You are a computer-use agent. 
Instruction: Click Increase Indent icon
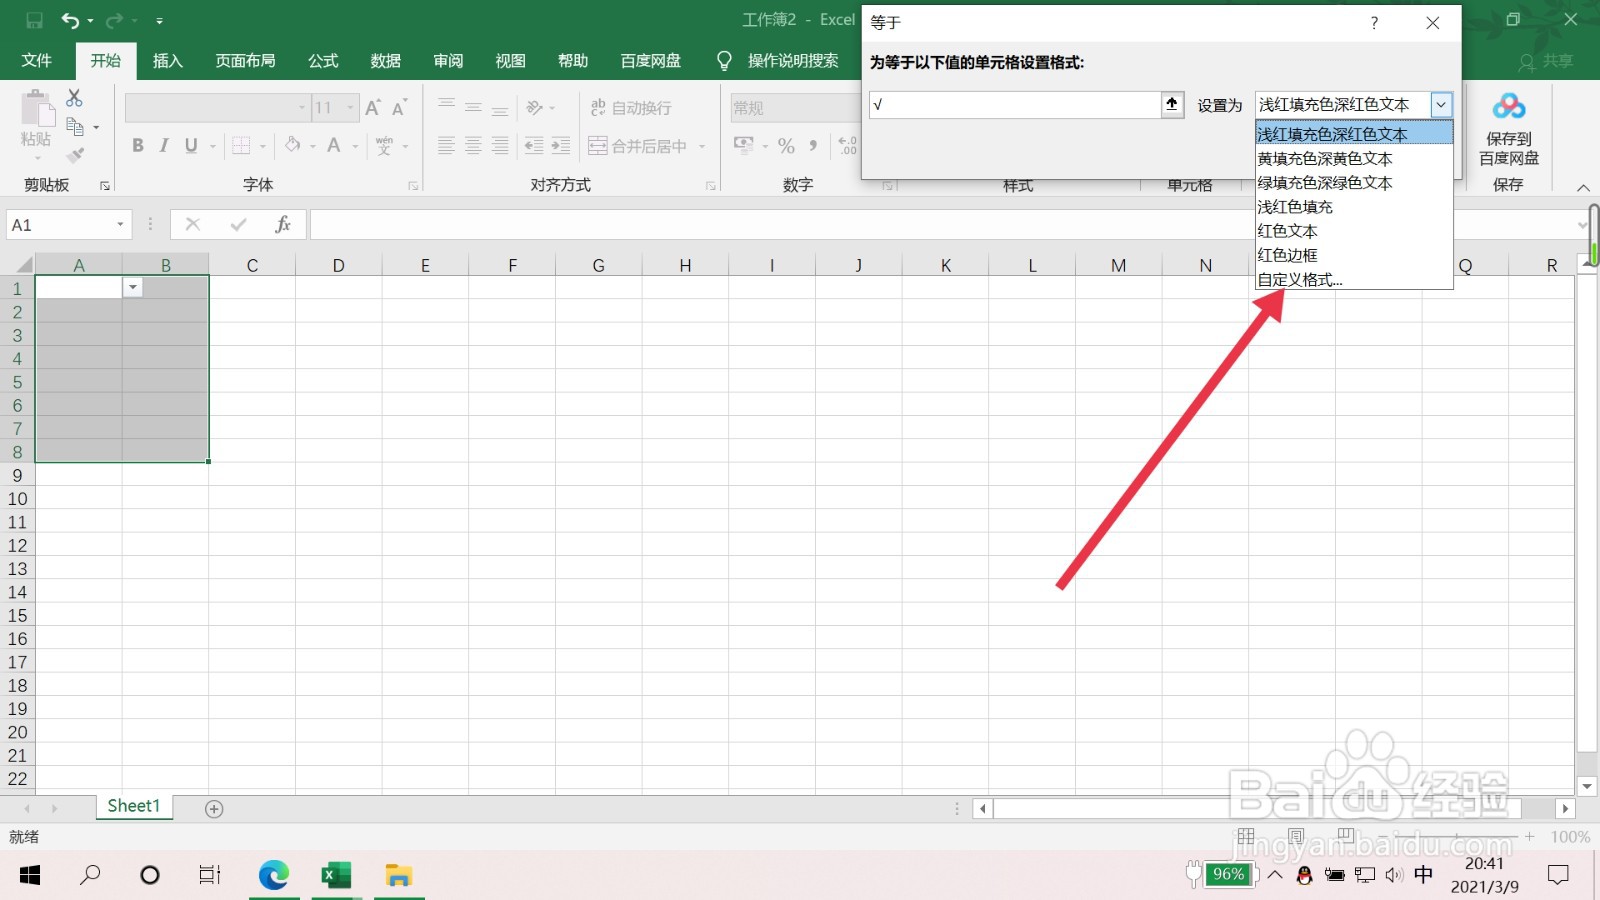click(561, 146)
